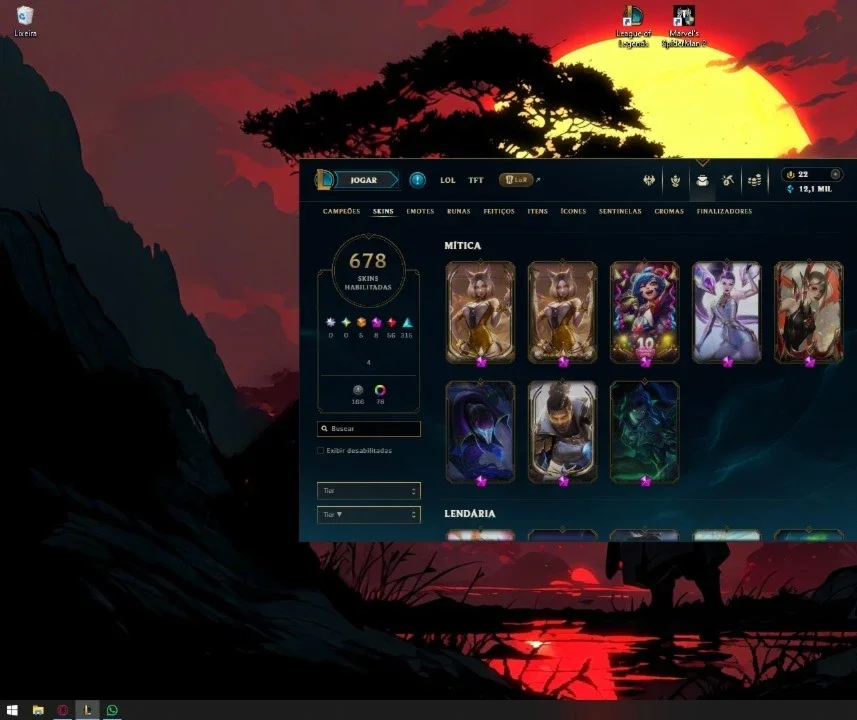Open the FEITIÇOS tab
The width and height of the screenshot is (857, 720).
[499, 211]
